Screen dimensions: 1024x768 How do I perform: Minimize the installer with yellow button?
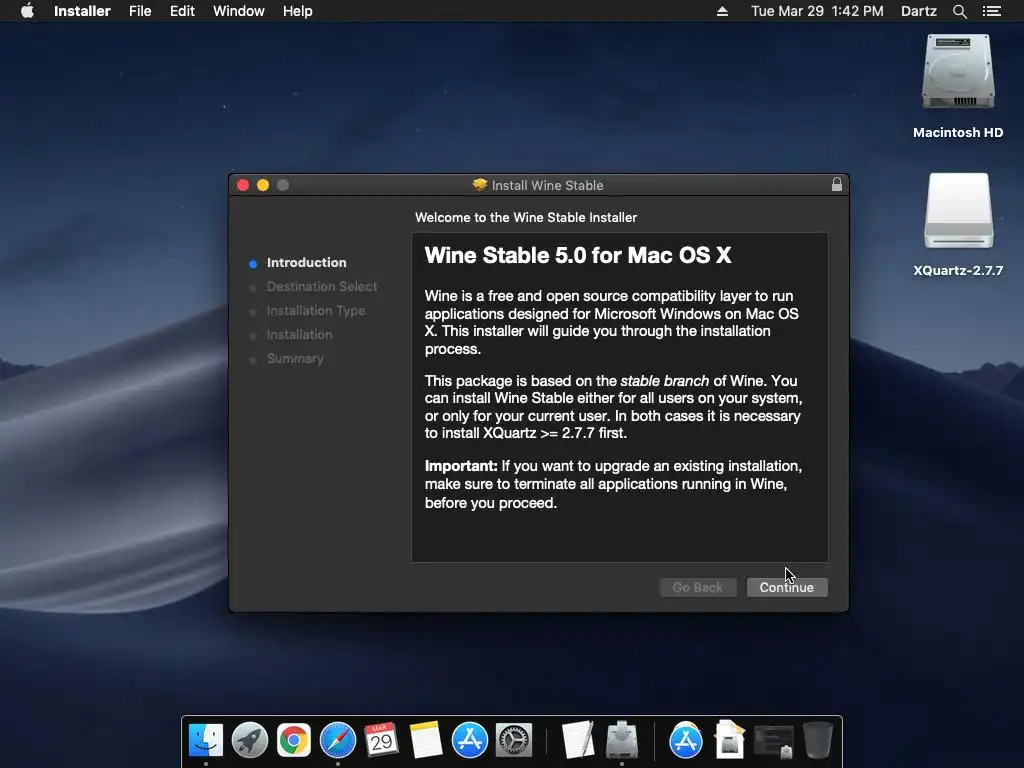tap(263, 185)
